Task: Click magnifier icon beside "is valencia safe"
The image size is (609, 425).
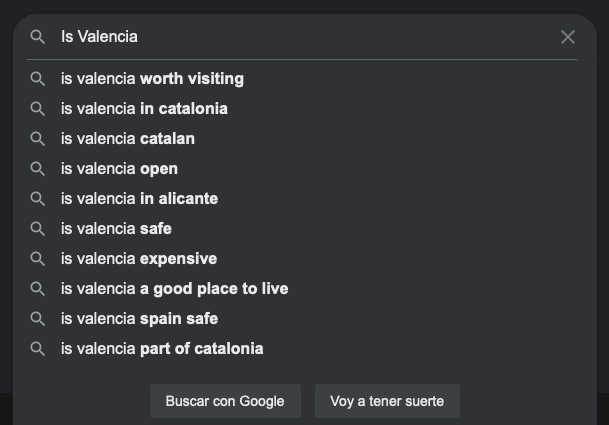Action: tap(38, 229)
